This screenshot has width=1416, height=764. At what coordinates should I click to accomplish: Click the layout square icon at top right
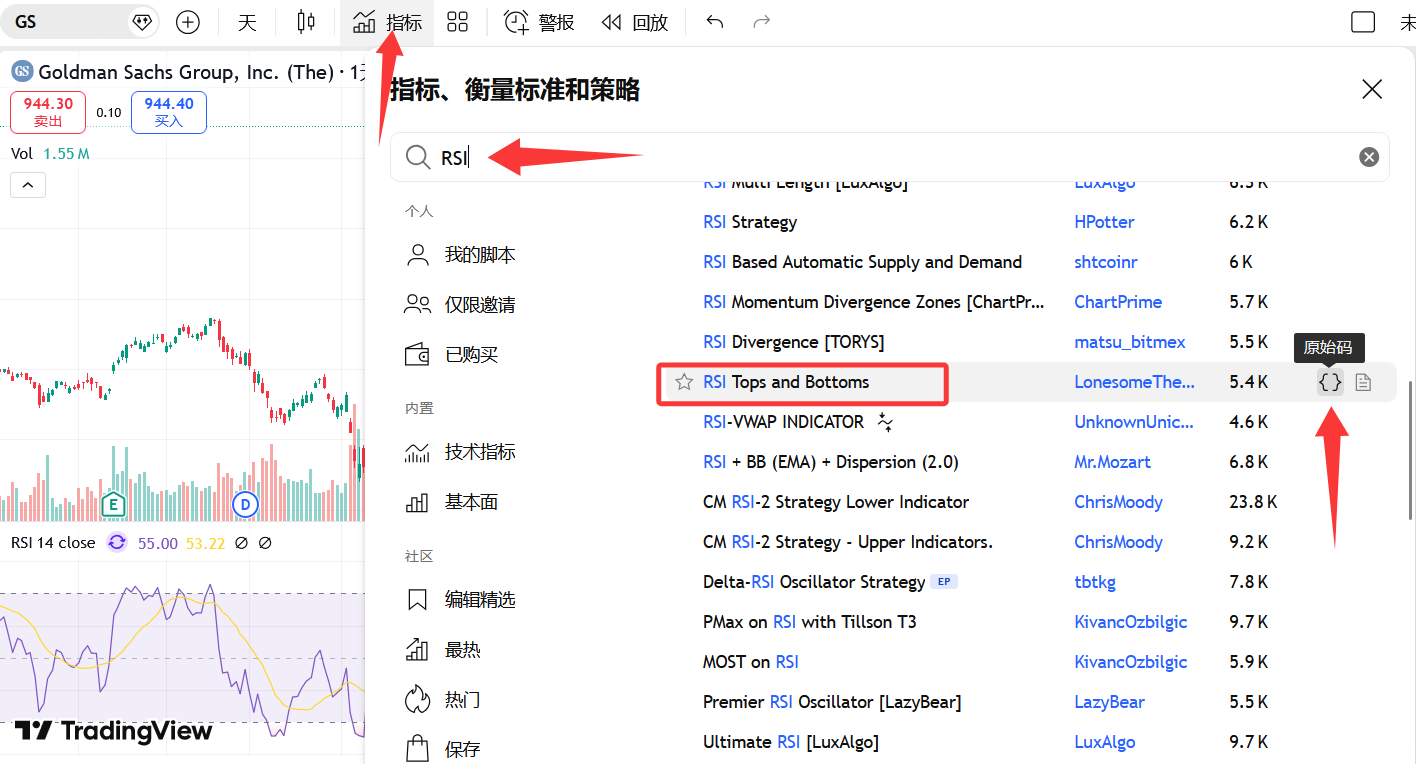tap(1363, 22)
